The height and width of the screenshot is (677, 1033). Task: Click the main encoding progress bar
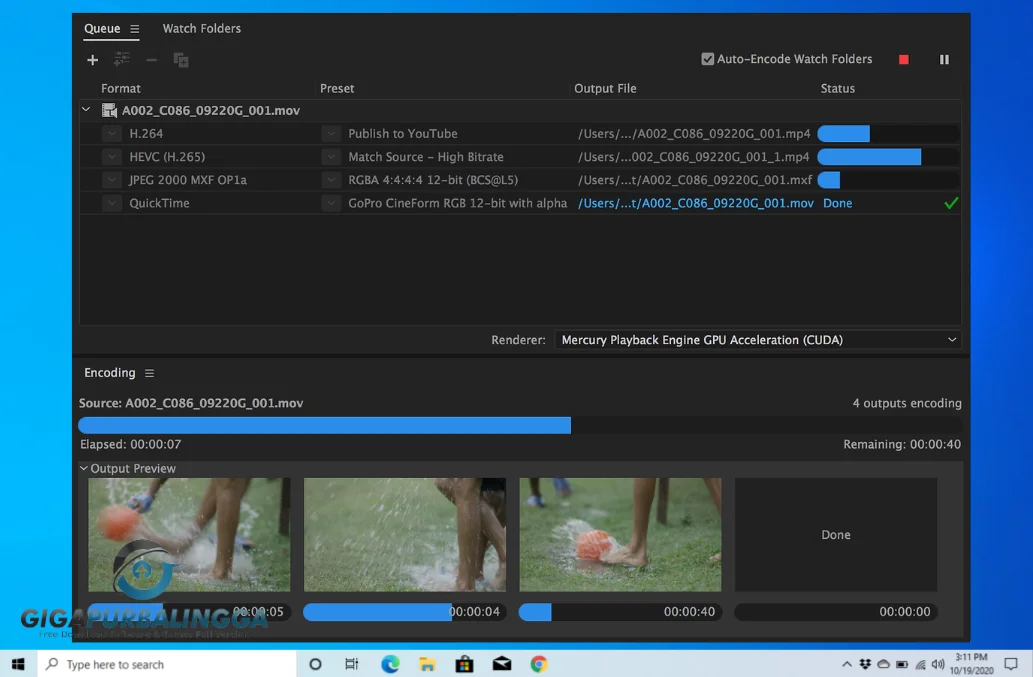[520, 425]
